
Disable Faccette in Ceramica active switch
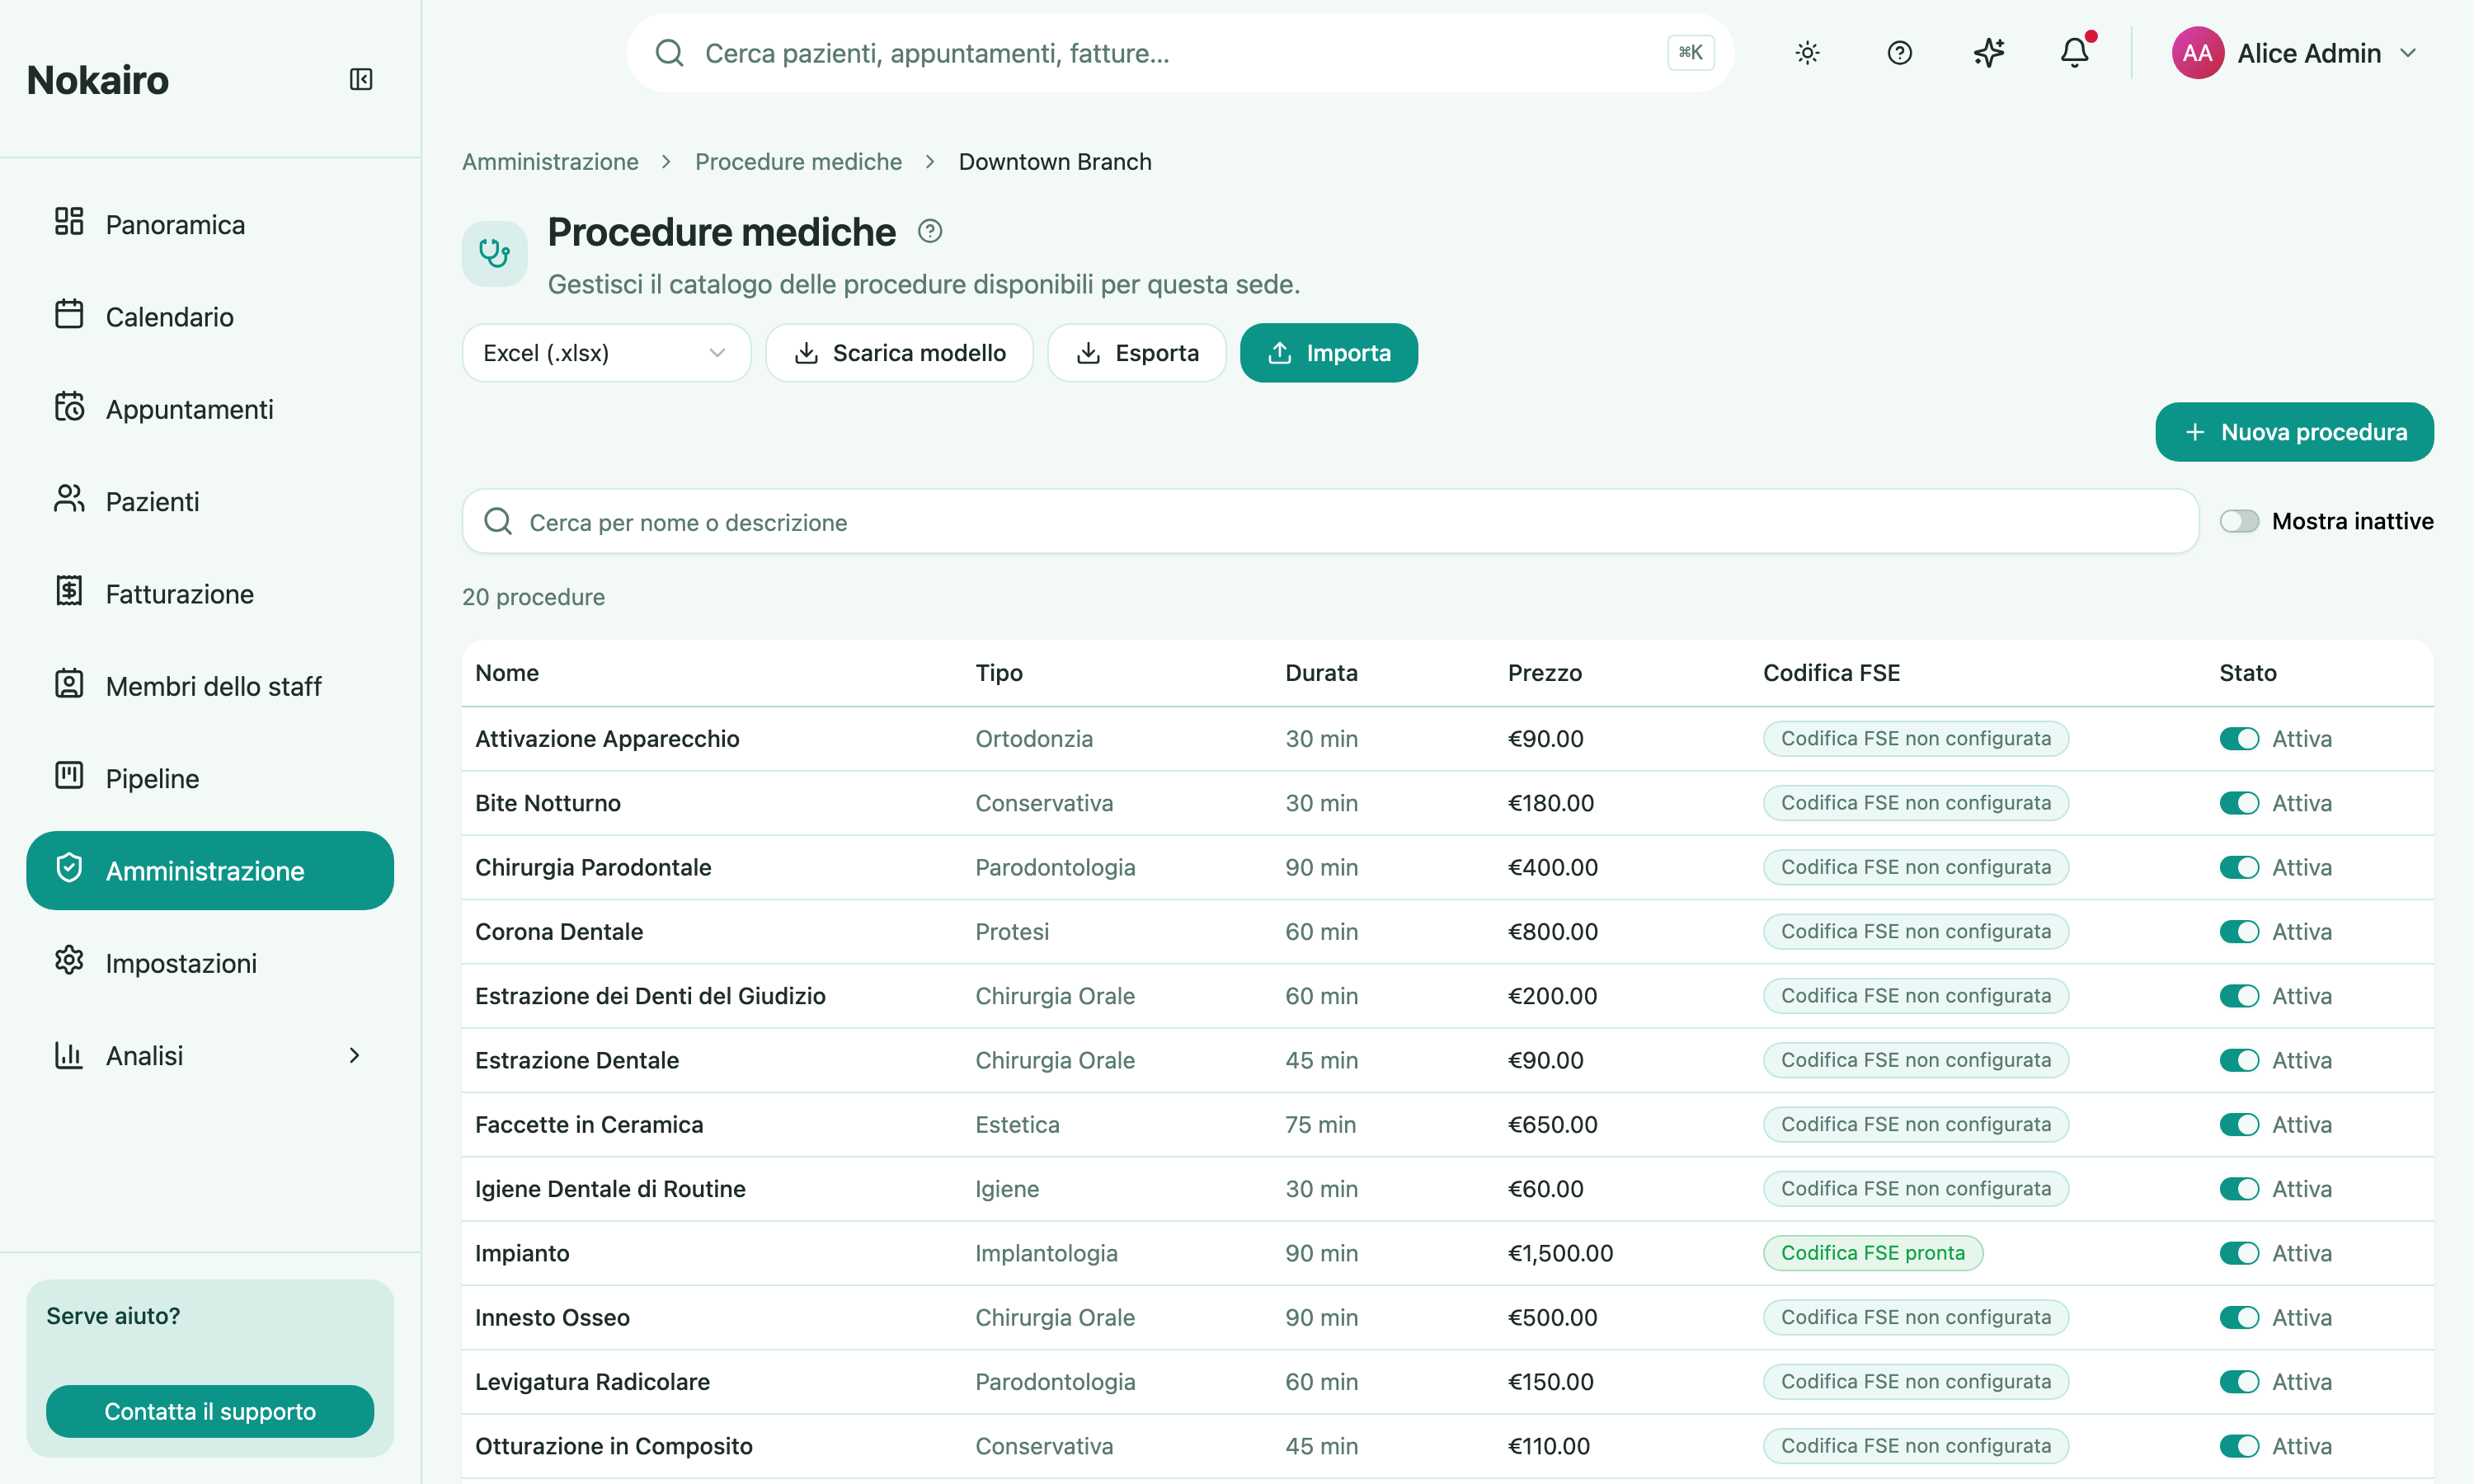[2239, 1125]
